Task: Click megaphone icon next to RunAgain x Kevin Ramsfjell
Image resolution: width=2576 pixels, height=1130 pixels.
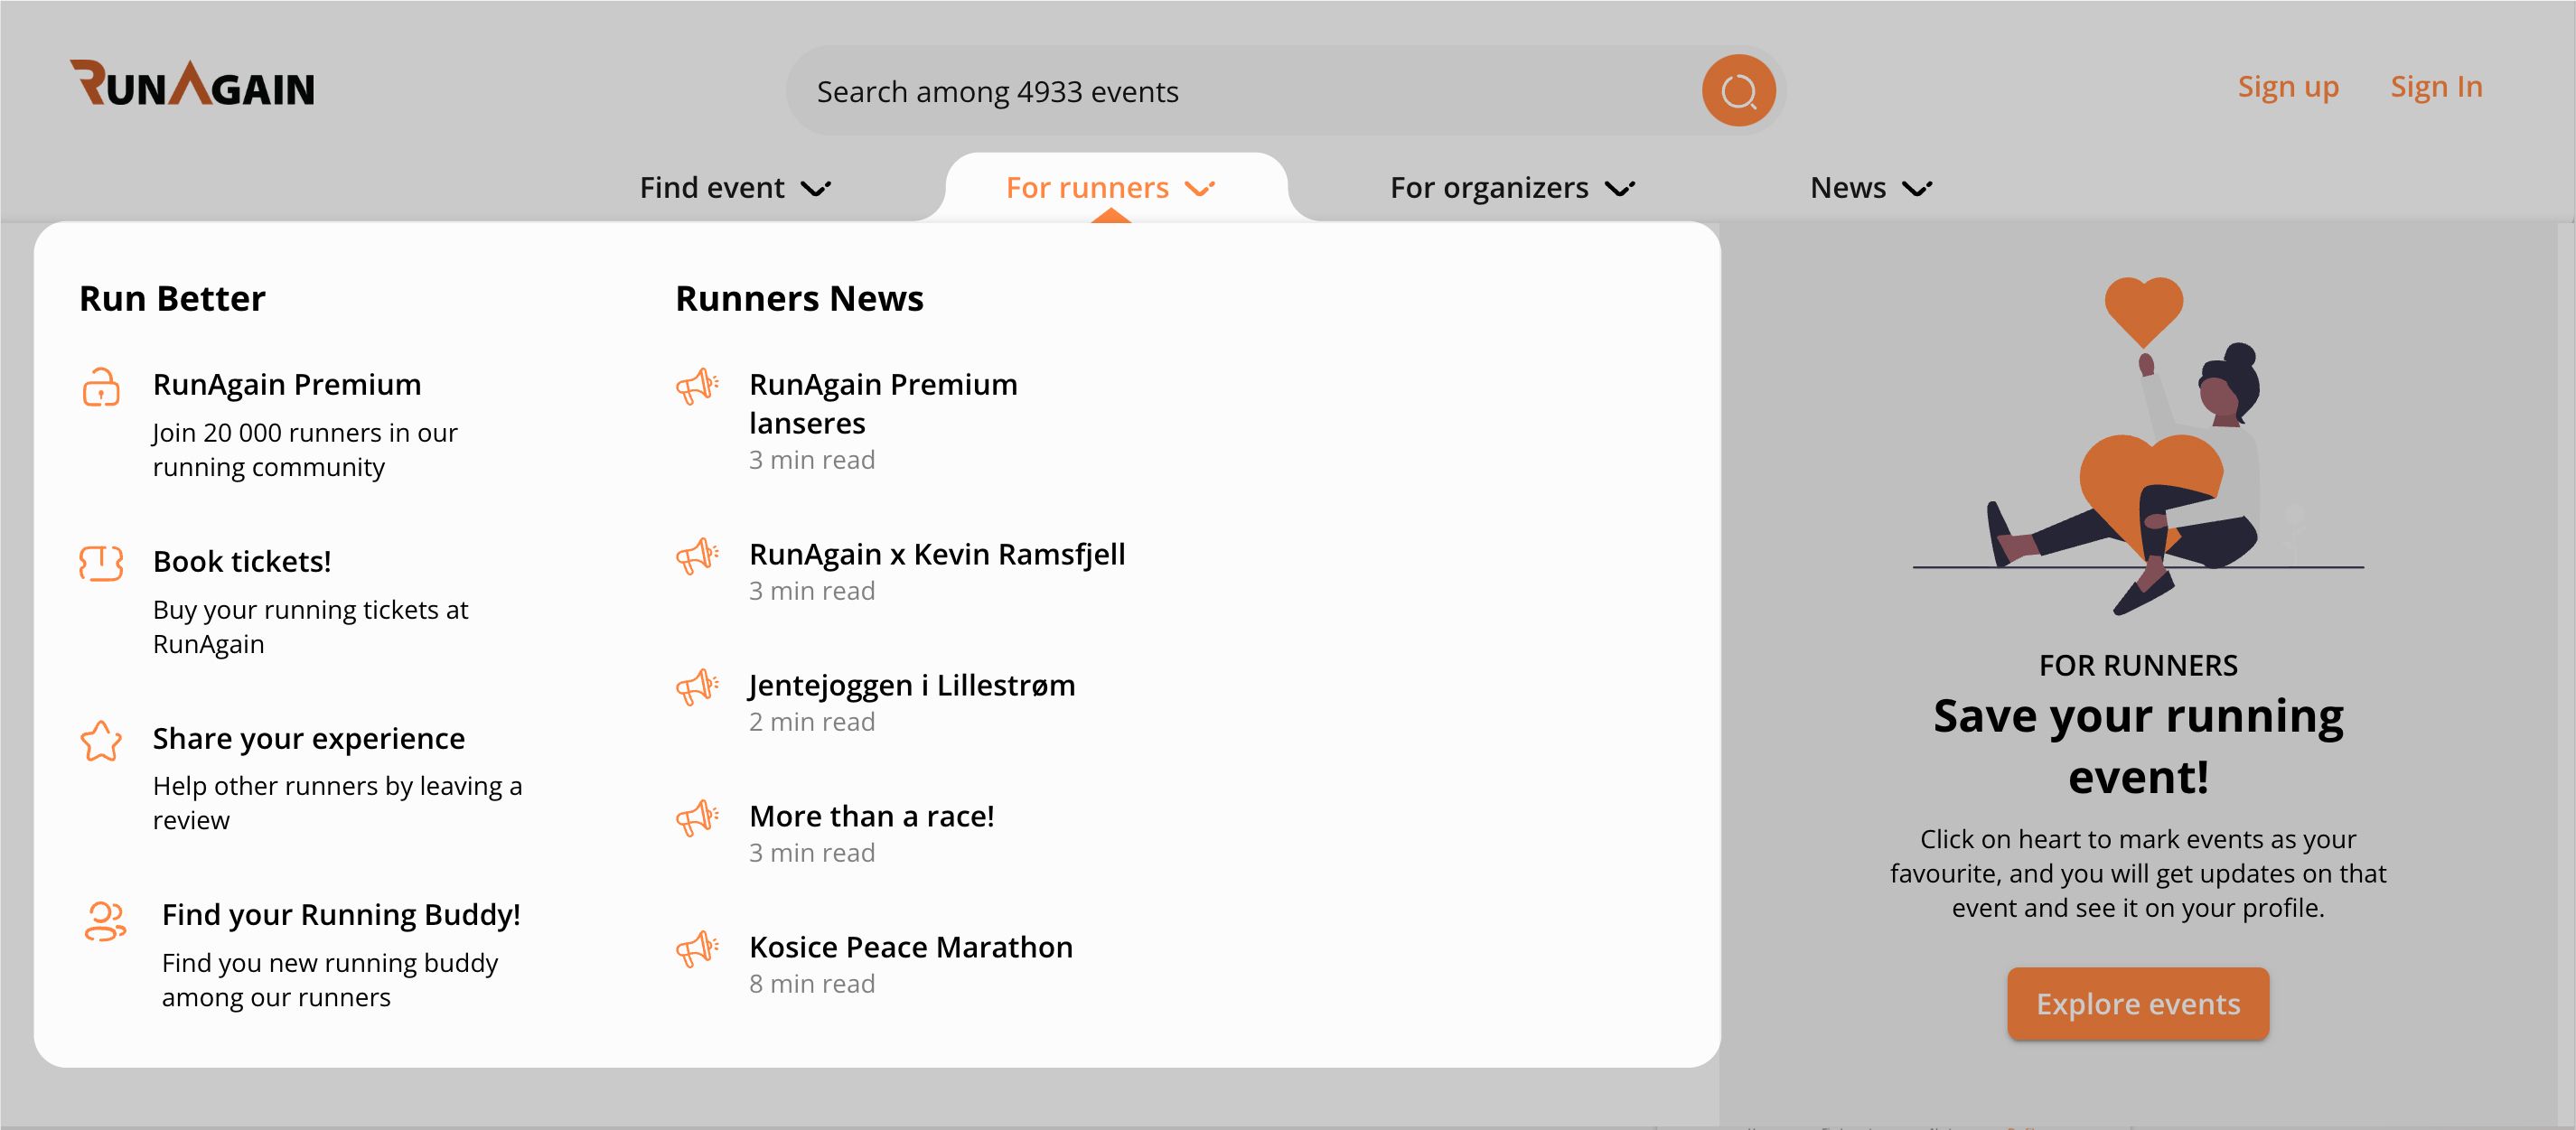Action: (x=697, y=556)
